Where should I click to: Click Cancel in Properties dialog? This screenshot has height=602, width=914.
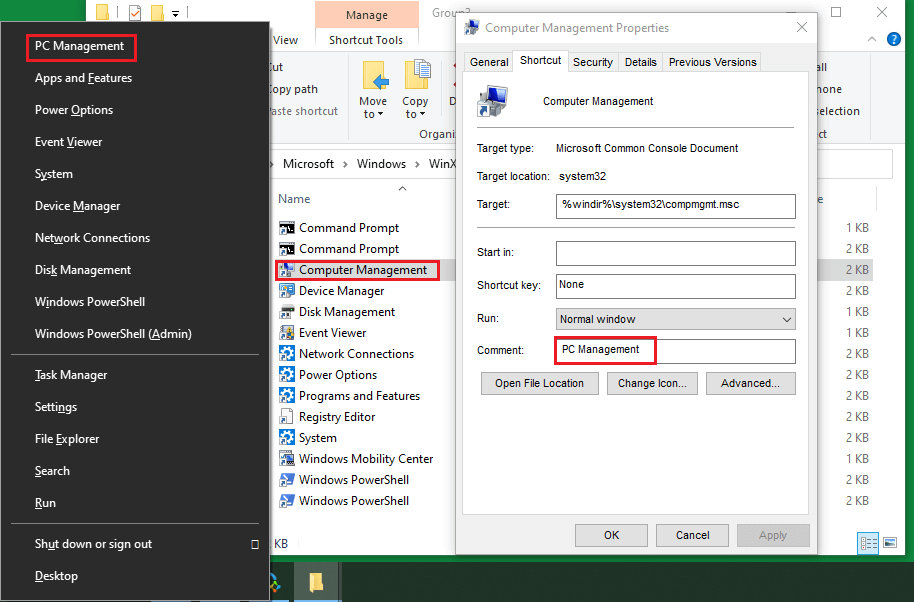pyautogui.click(x=692, y=535)
